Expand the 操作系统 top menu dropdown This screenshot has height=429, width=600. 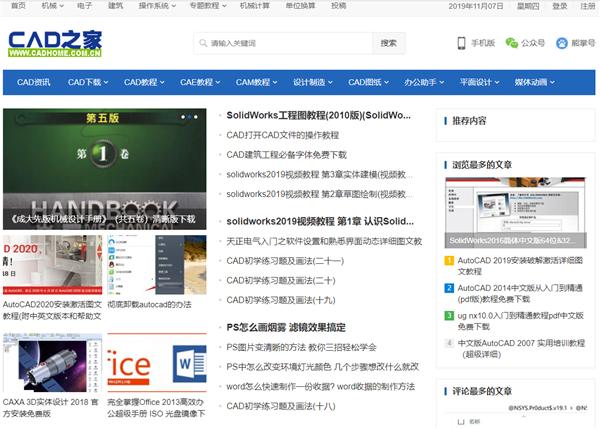[x=157, y=6]
